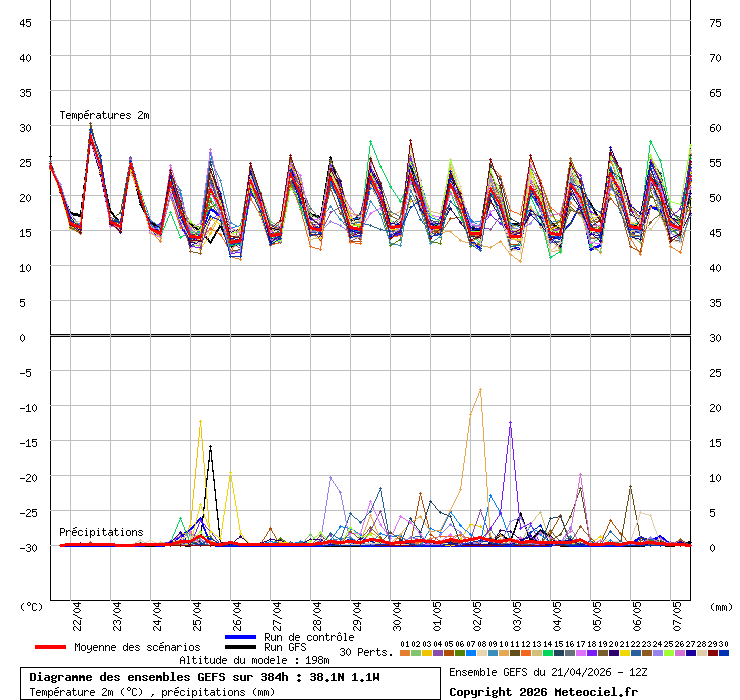Click the (mm) unit label on right axis

(x=721, y=606)
